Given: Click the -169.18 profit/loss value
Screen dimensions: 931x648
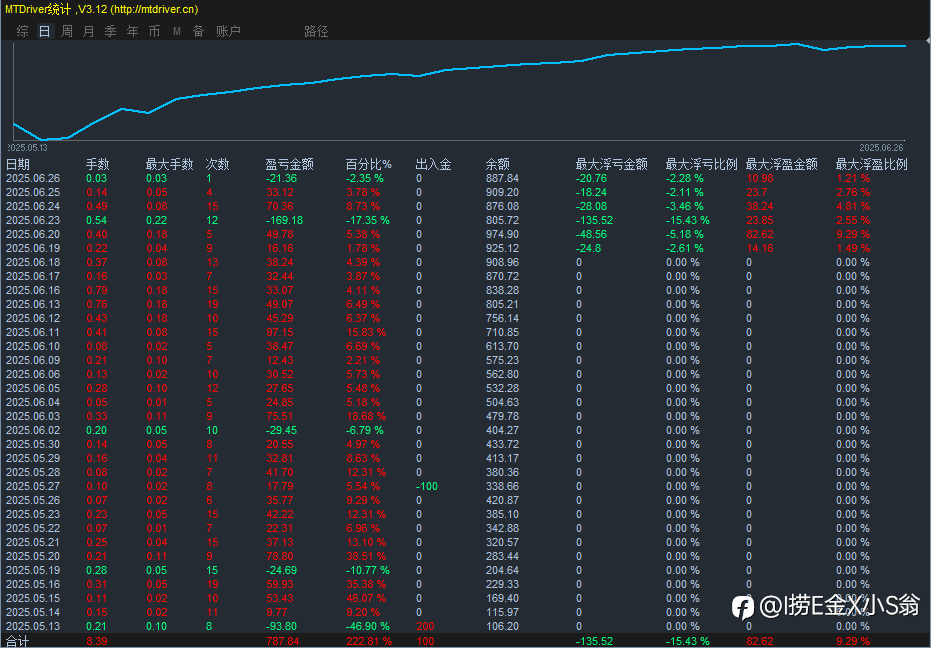Looking at the screenshot, I should point(284,220).
